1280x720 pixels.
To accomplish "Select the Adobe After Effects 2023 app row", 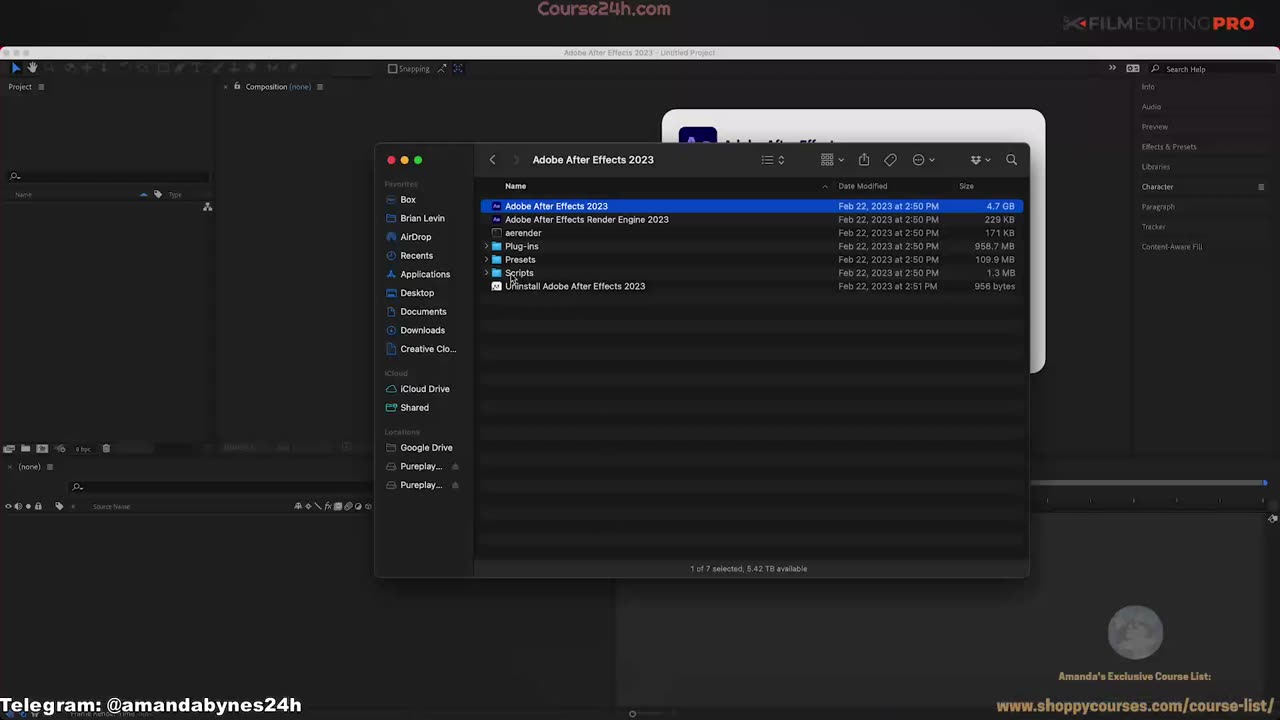I will (751, 206).
